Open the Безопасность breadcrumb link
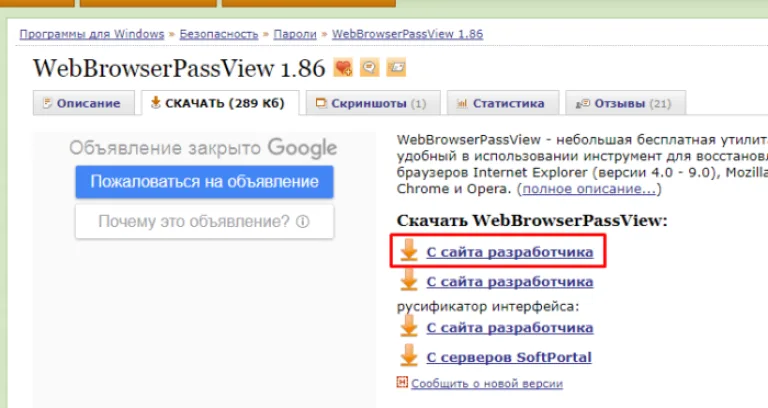This screenshot has height=408, width=768. 218,34
